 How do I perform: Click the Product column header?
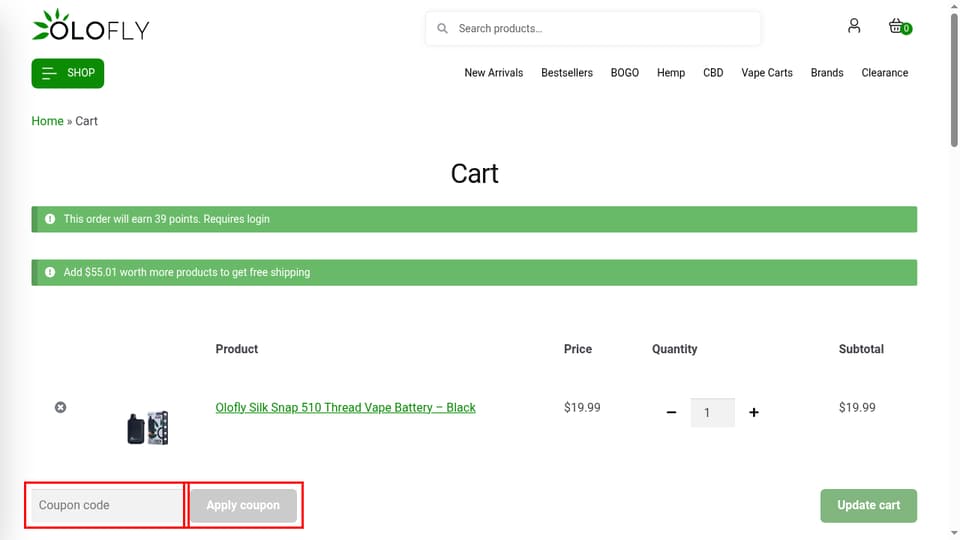pos(236,349)
